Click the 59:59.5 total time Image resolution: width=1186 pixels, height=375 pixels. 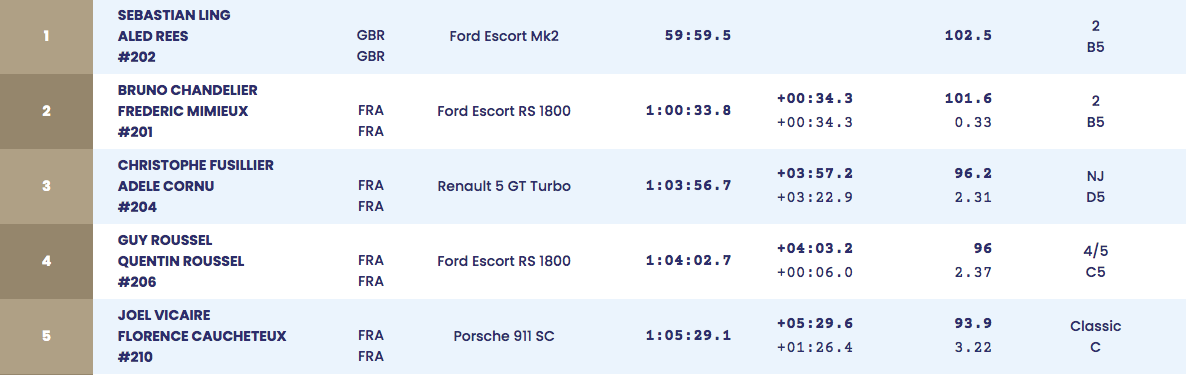(698, 36)
